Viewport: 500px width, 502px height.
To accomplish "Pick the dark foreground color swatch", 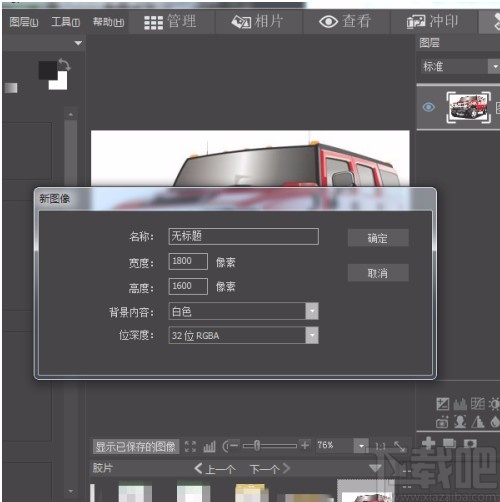I will pyautogui.click(x=48, y=70).
